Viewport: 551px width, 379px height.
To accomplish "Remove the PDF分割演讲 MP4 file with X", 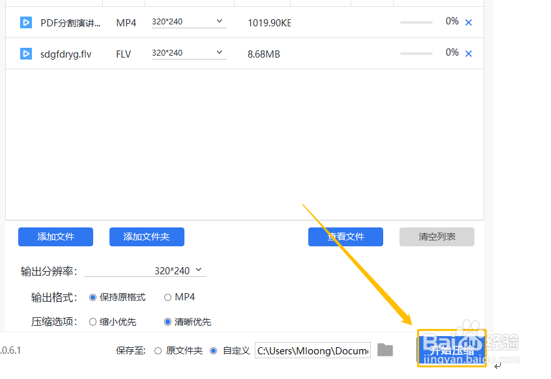I will (468, 22).
